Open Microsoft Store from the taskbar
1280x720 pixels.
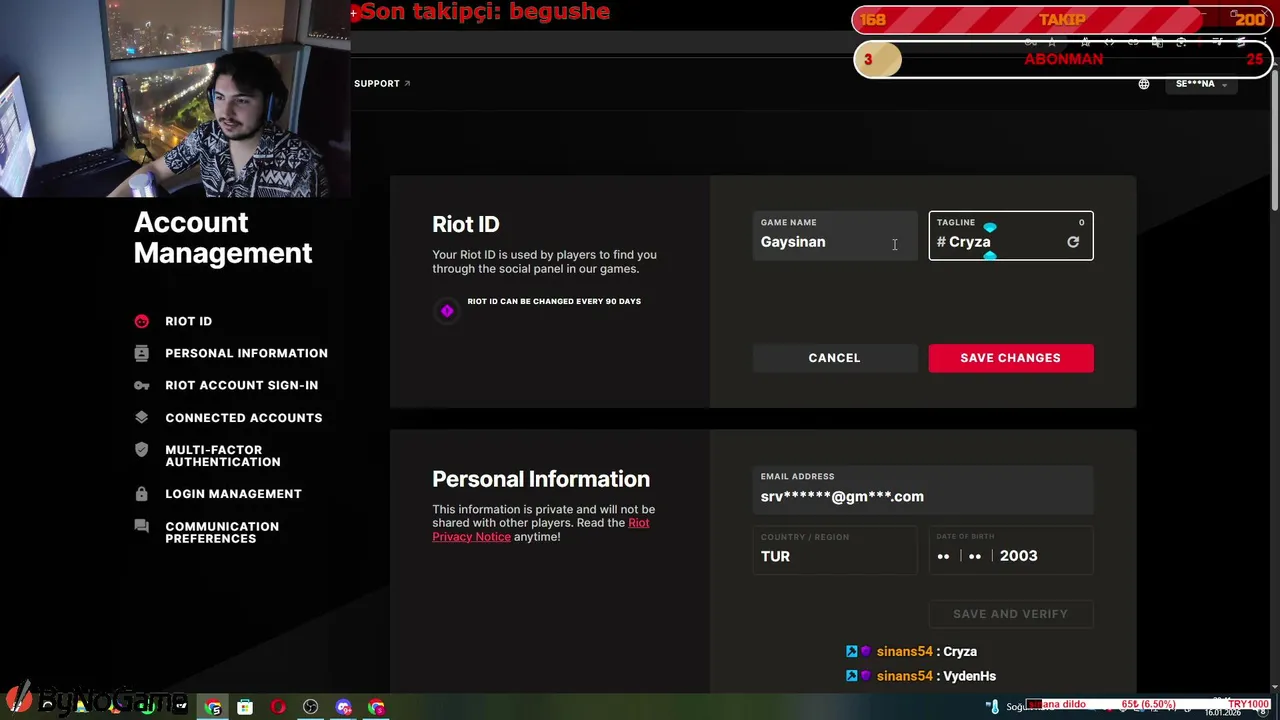[245, 707]
